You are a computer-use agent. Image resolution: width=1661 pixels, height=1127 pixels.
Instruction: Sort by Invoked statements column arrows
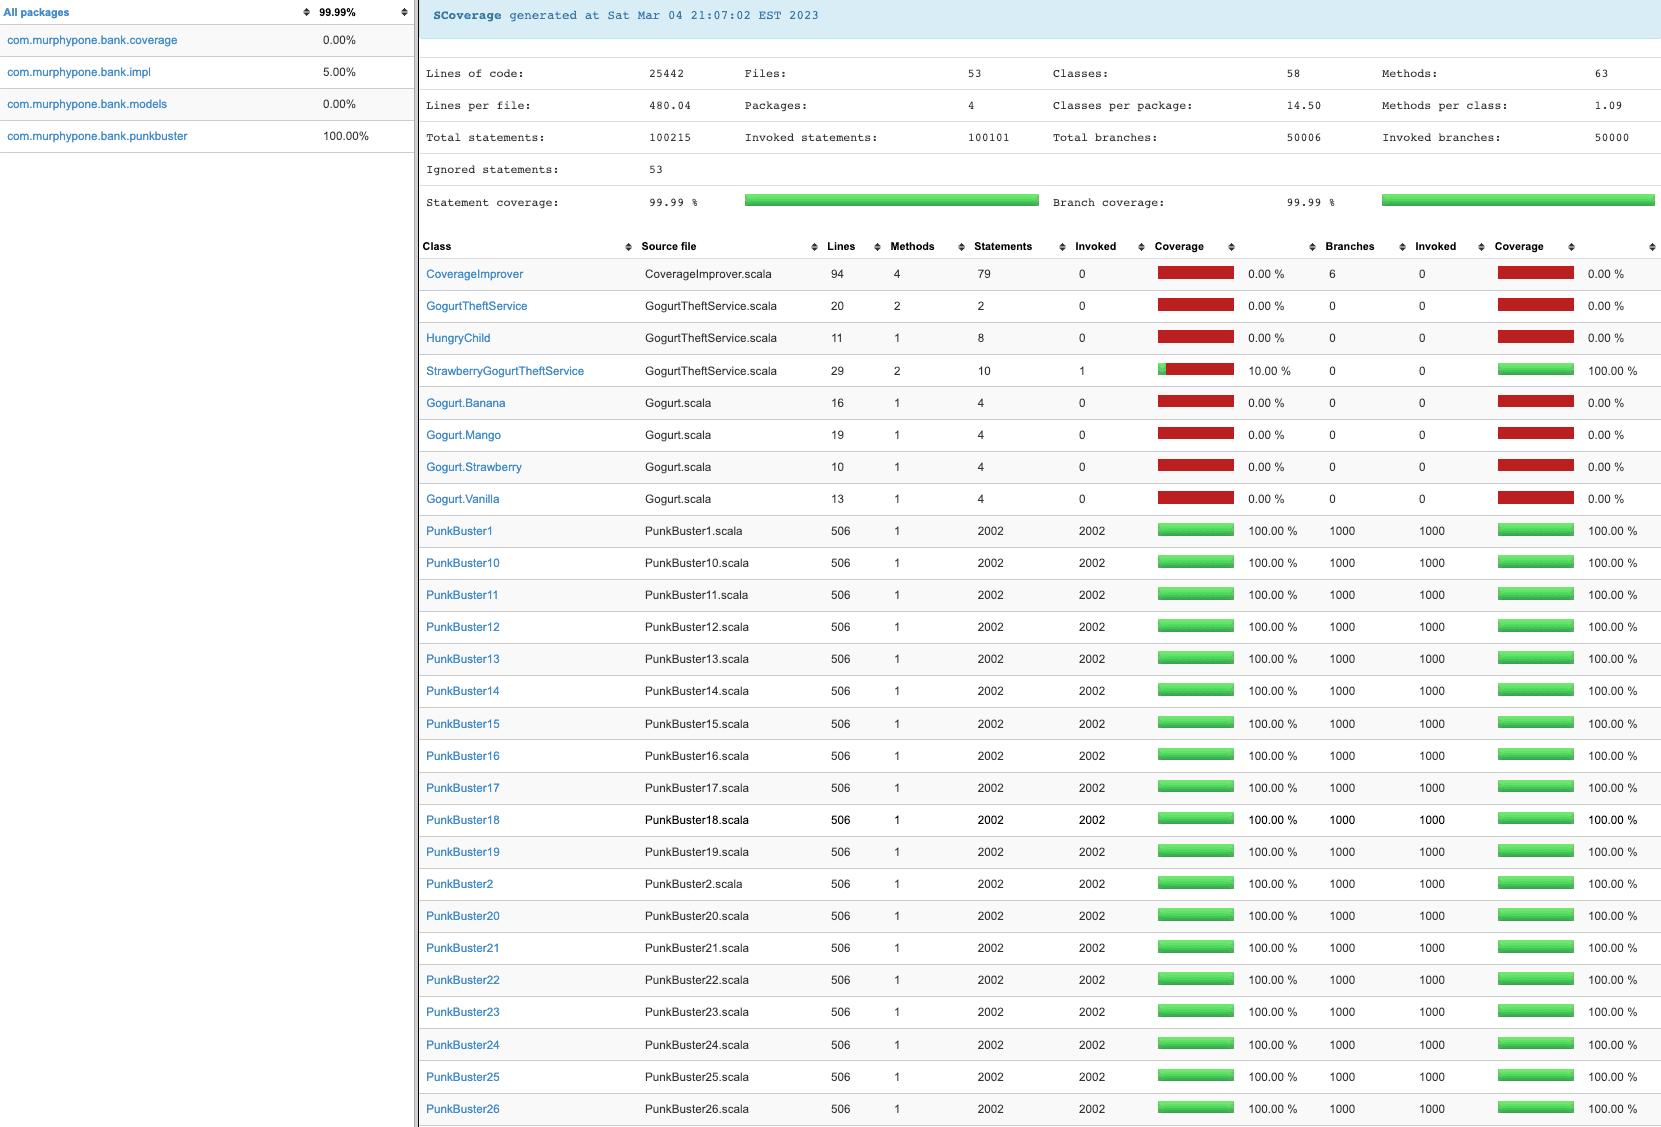click(x=1141, y=247)
